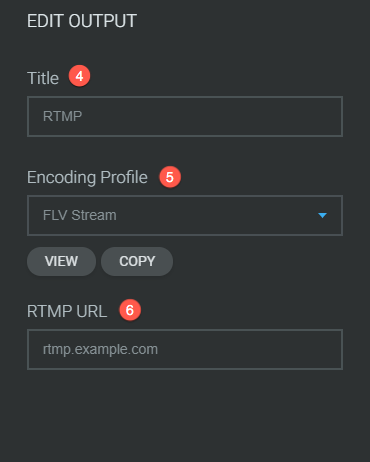Screen dimensions: 370x462
Task: Click empty middle of Encoding Profile box
Action: tap(217, 215)
